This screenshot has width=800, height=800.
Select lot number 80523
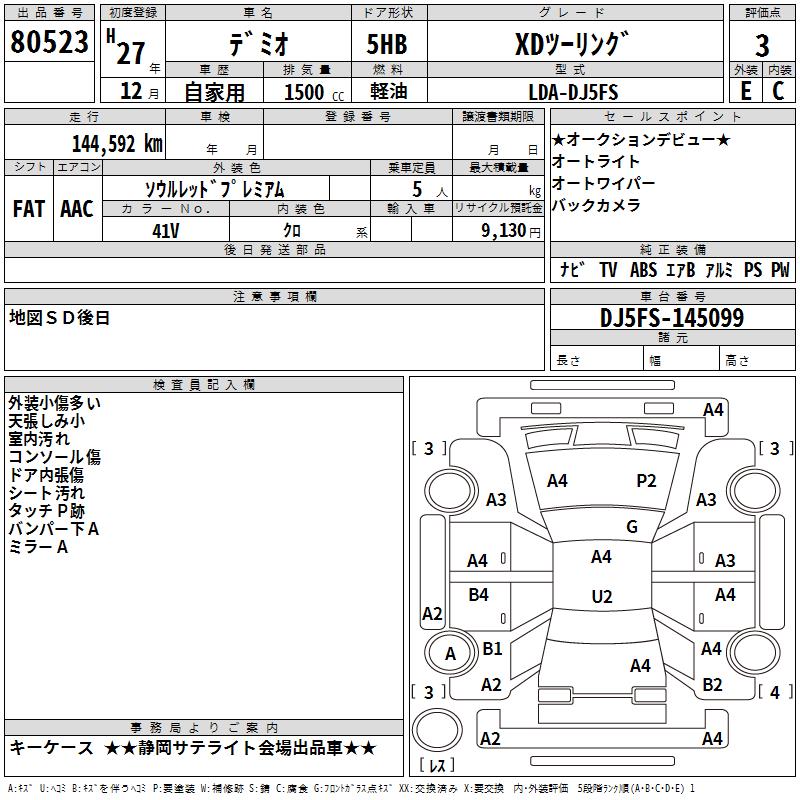49,42
